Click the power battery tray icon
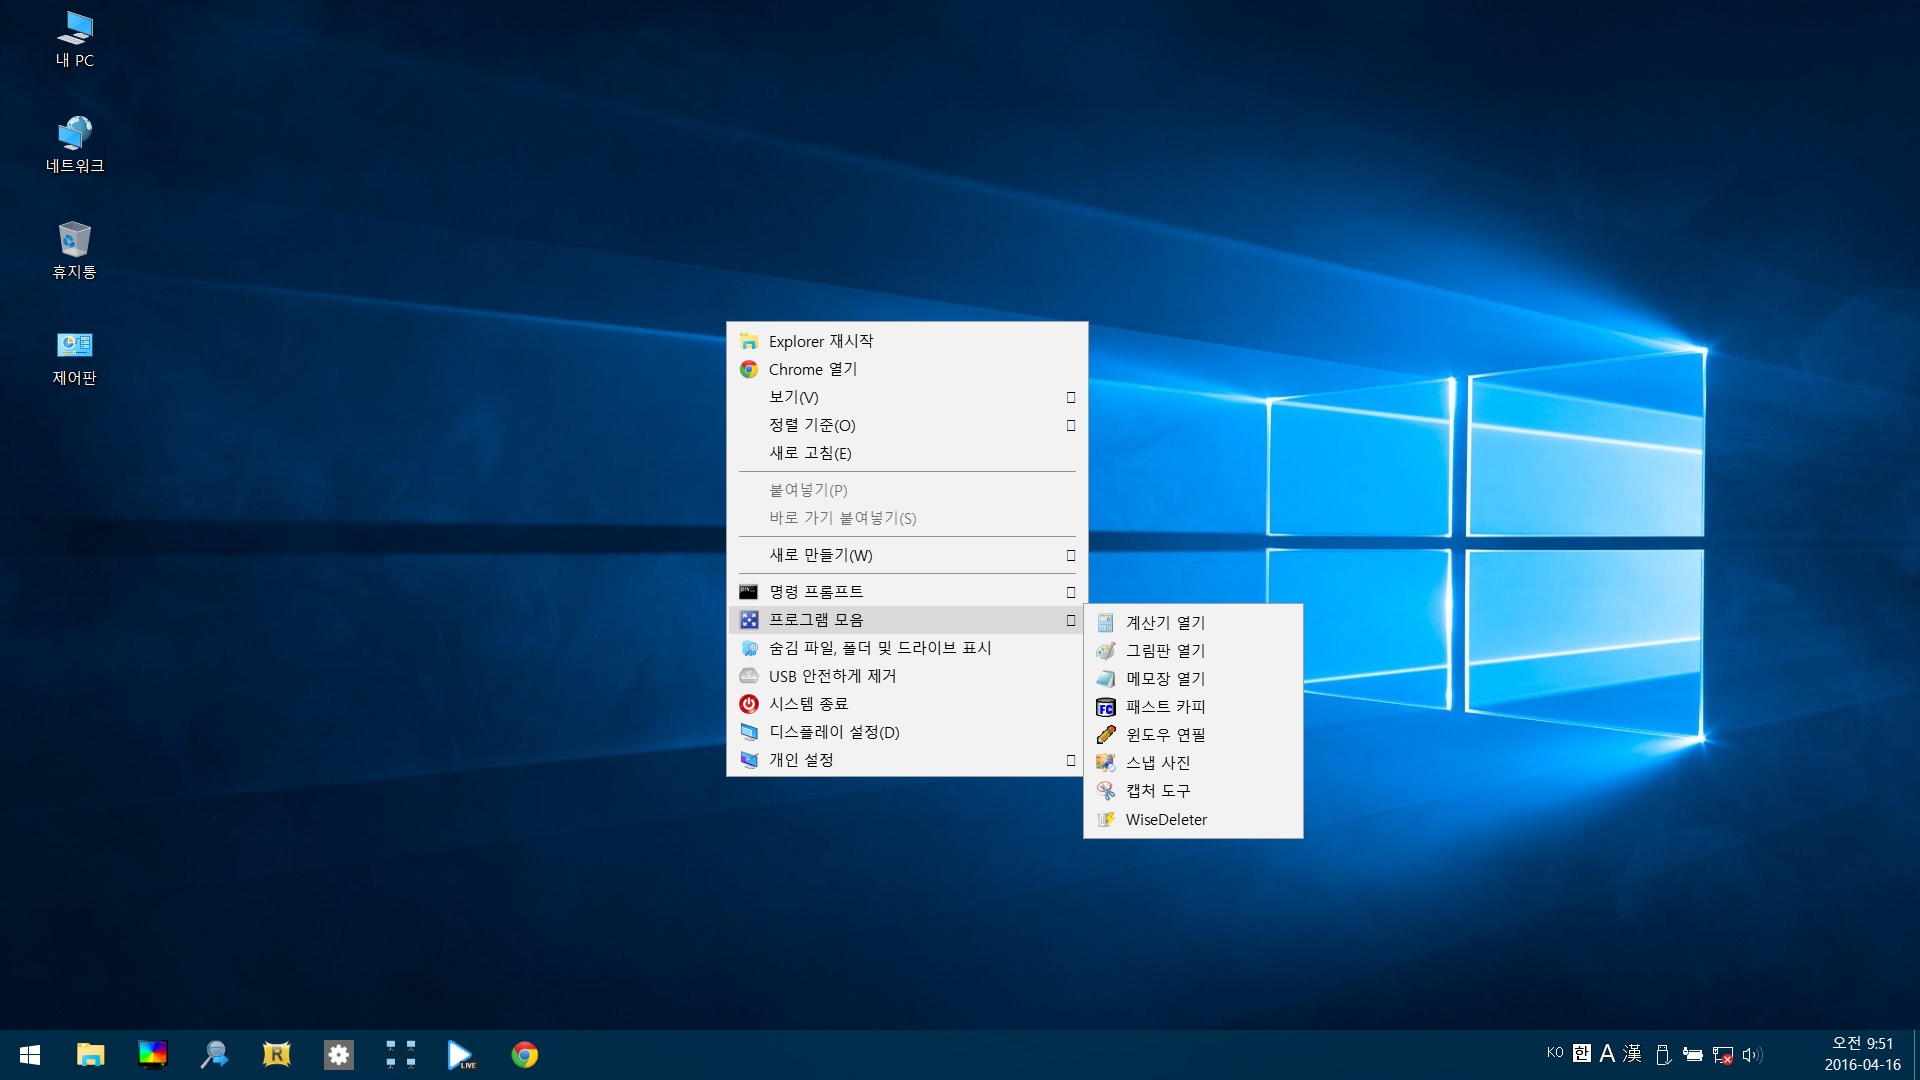The image size is (1920, 1080). click(x=1692, y=1055)
